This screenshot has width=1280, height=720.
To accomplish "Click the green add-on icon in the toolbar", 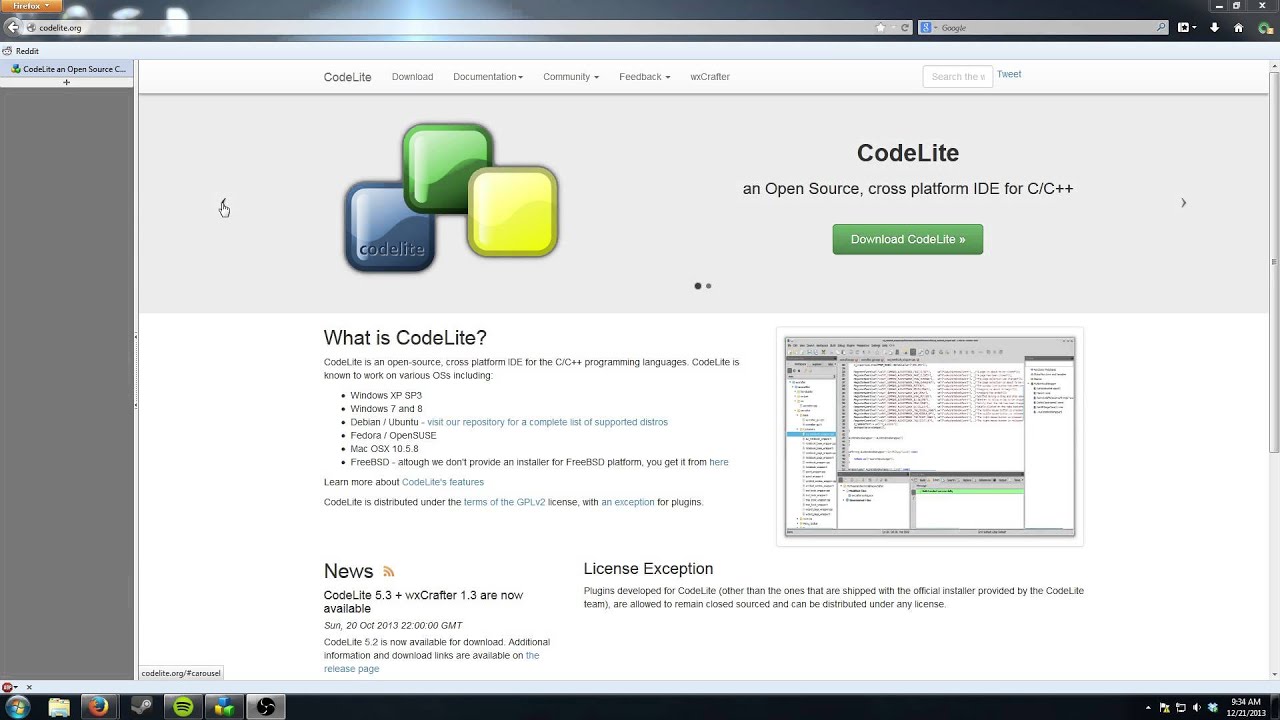I will tap(1266, 28).
